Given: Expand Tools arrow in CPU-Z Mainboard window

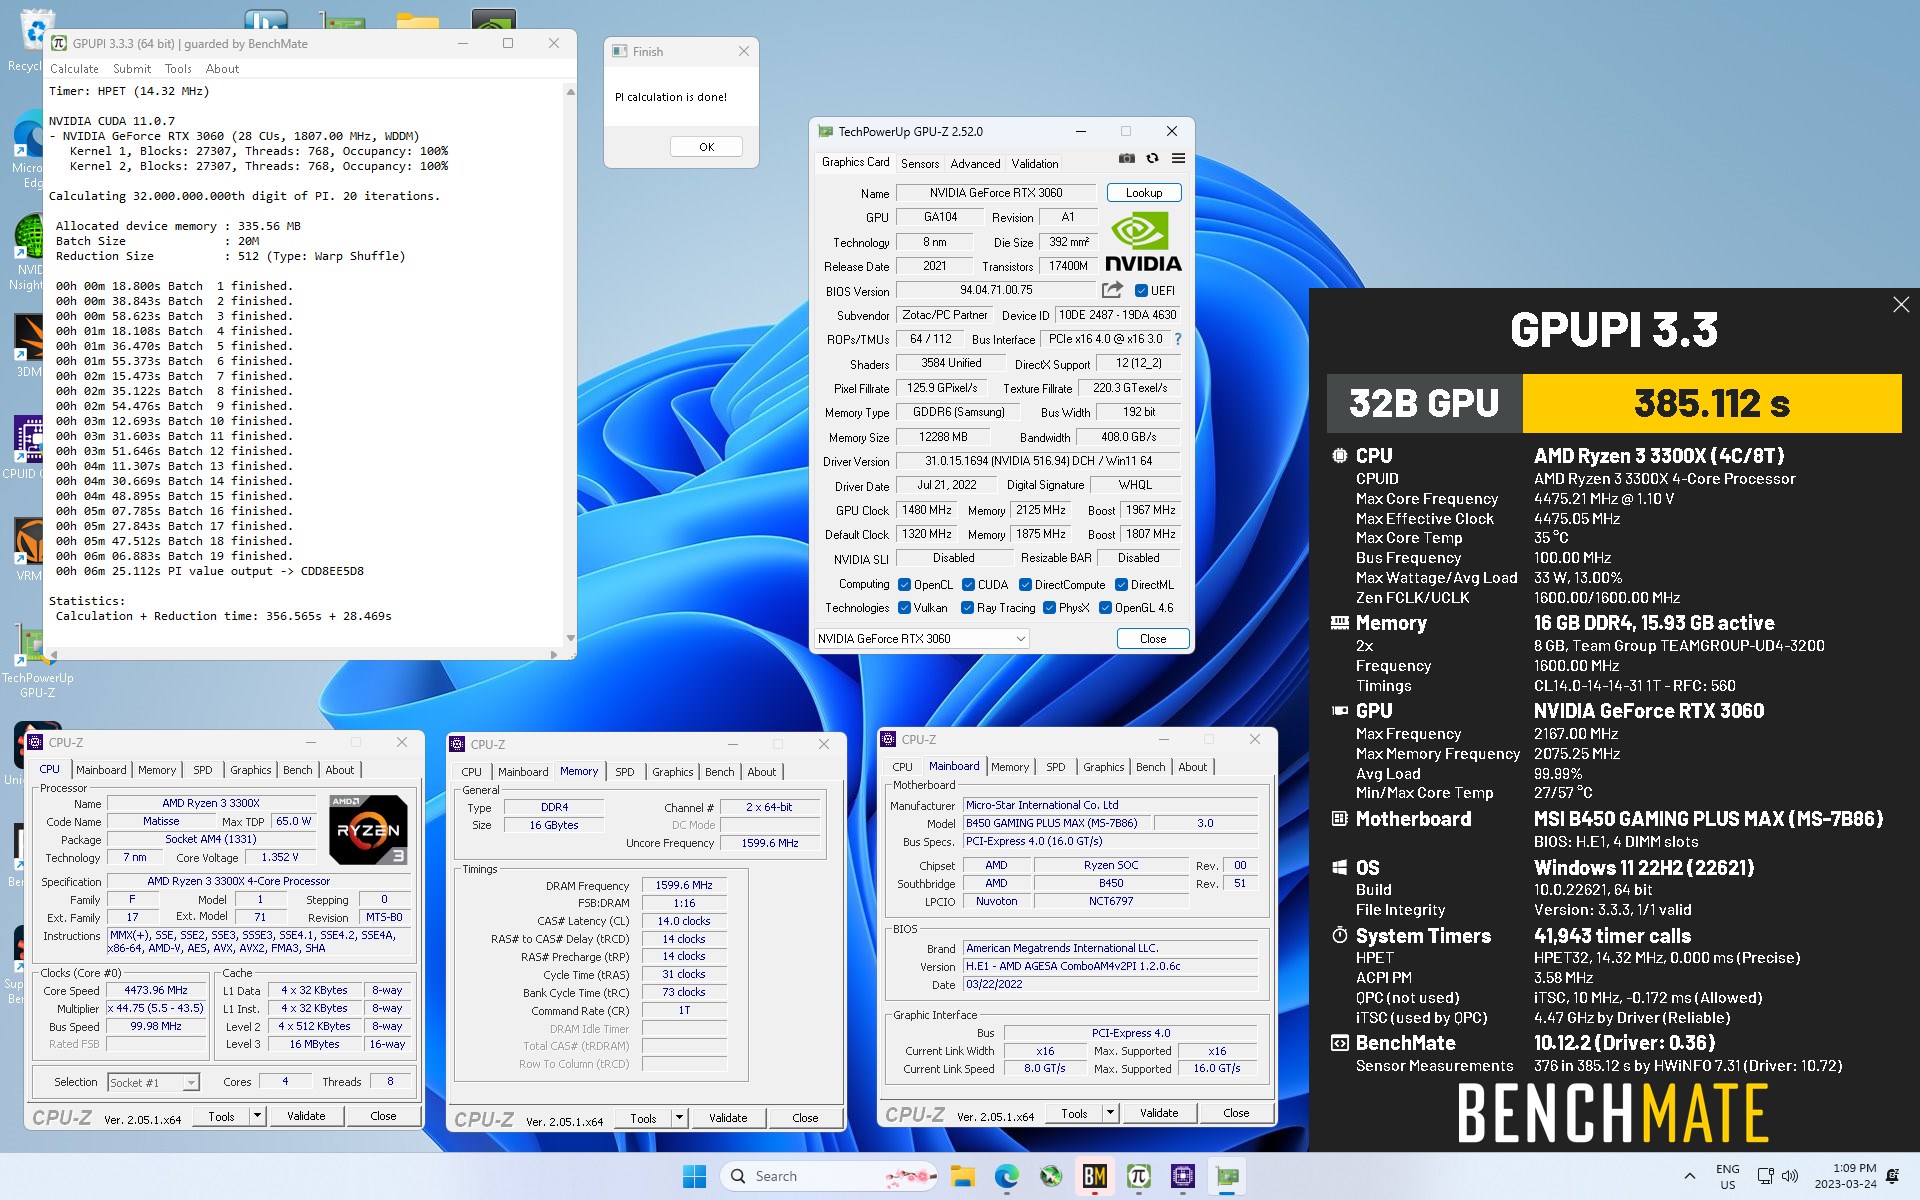Looking at the screenshot, I should [x=1110, y=1113].
